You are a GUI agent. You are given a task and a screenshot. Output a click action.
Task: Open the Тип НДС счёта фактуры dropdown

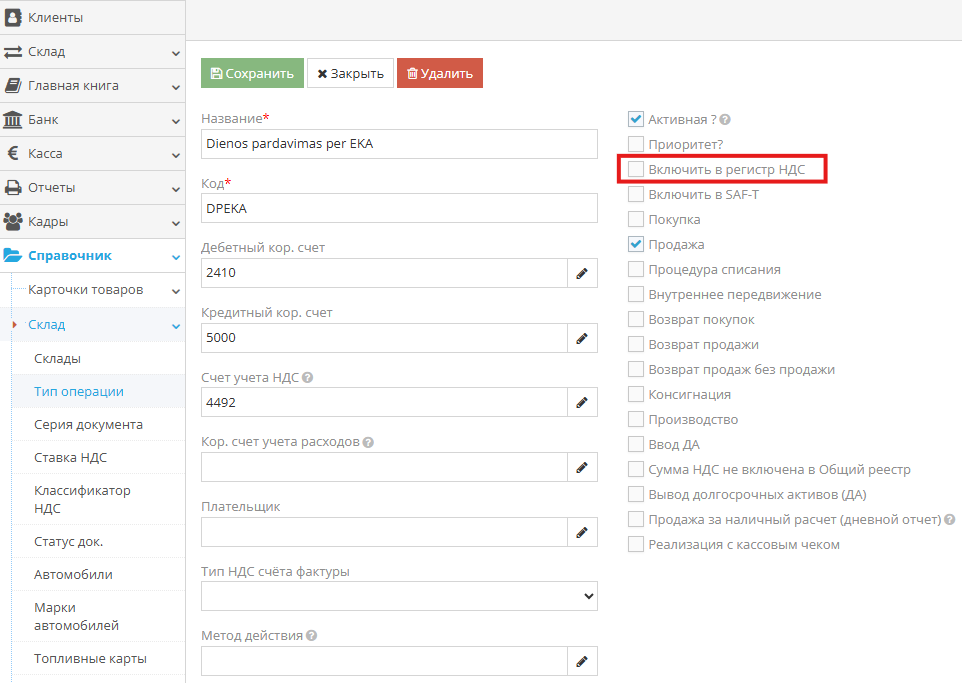point(399,597)
